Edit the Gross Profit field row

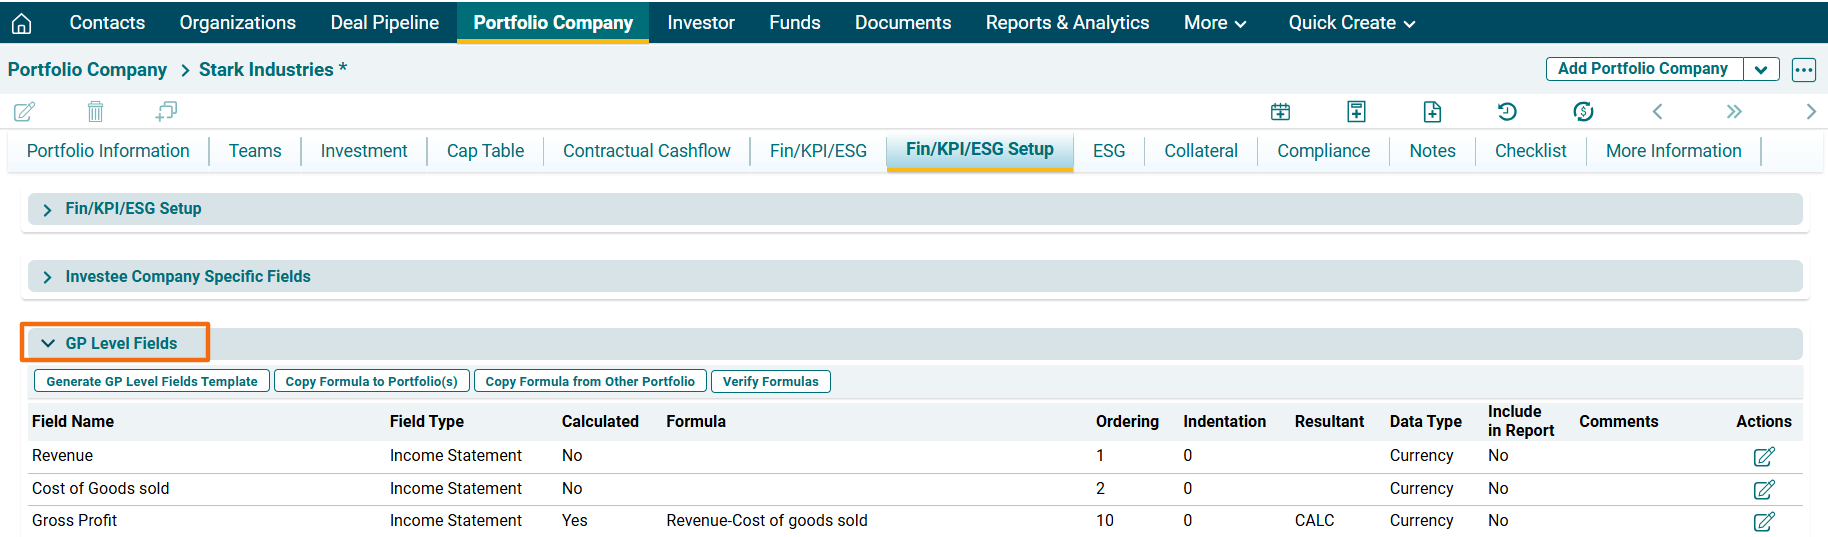click(1764, 521)
